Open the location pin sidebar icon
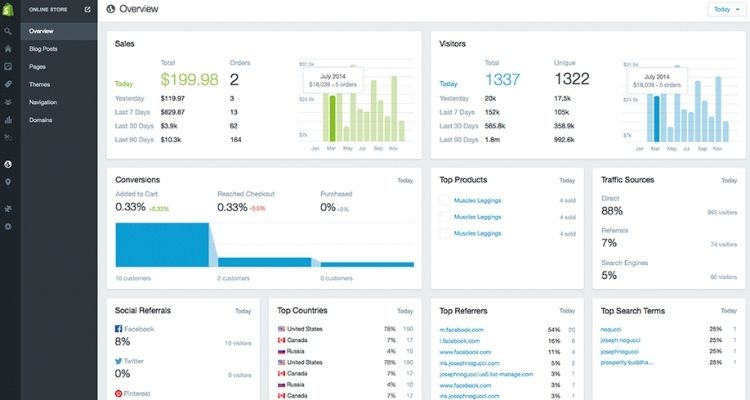750x400 pixels. 9,182
